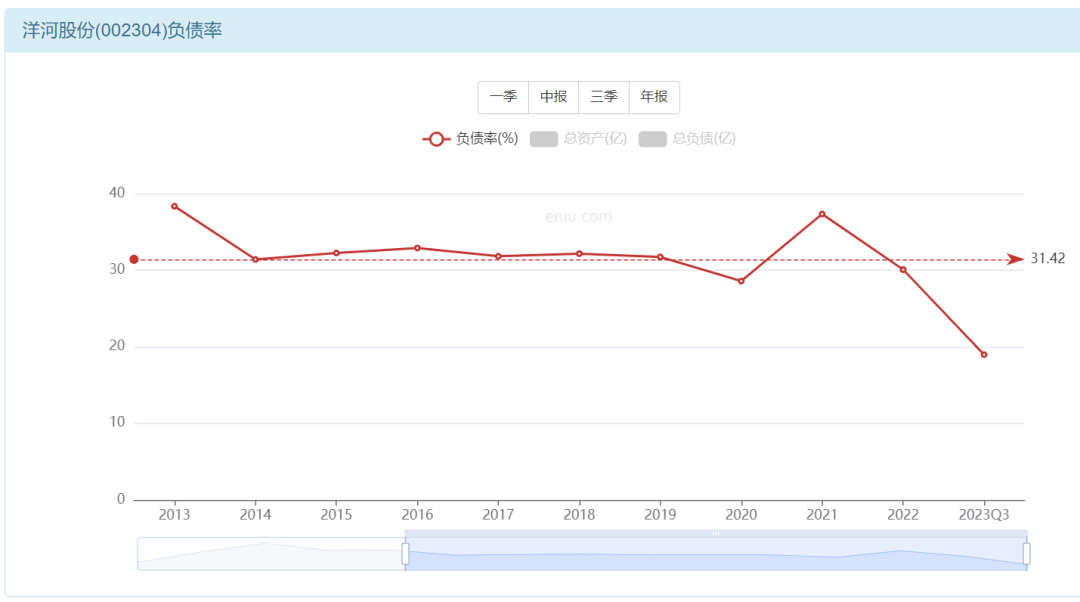Click the x-axis label 2023Q3
Image resolution: width=1080 pixels, height=602 pixels.
(984, 515)
